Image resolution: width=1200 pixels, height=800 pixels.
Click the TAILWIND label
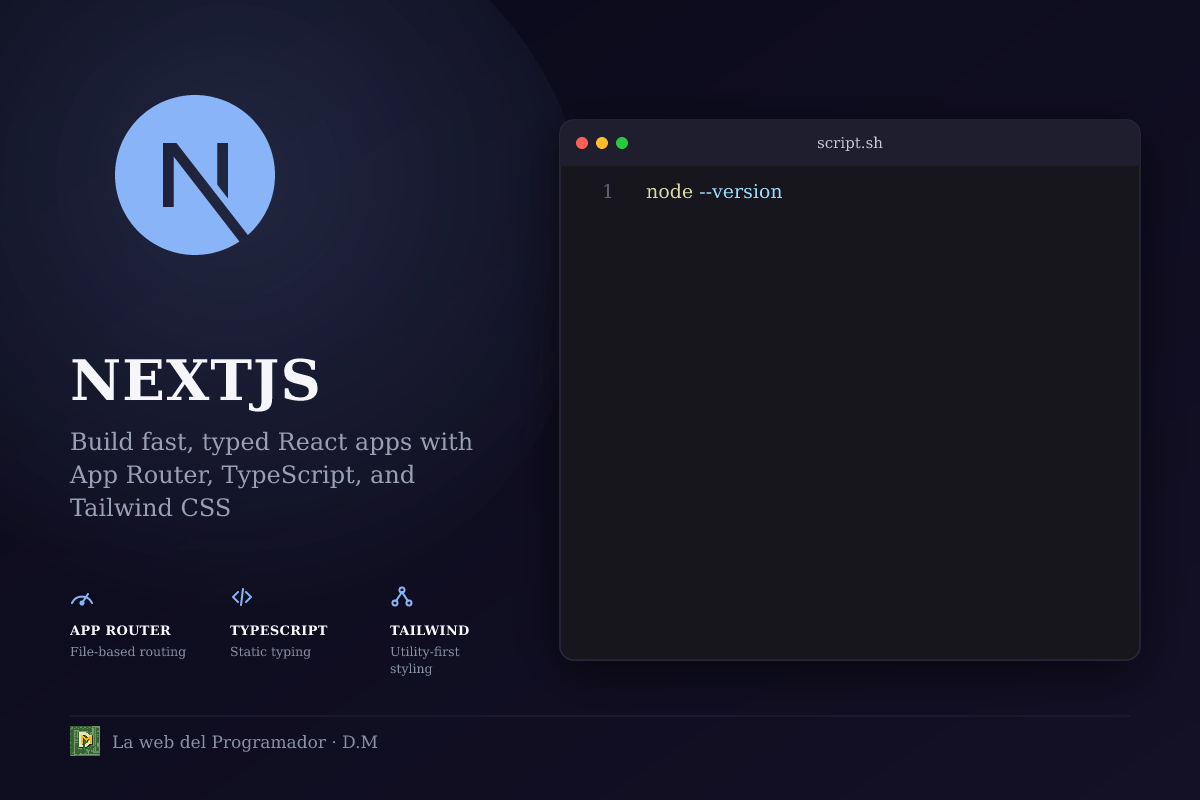430,631
